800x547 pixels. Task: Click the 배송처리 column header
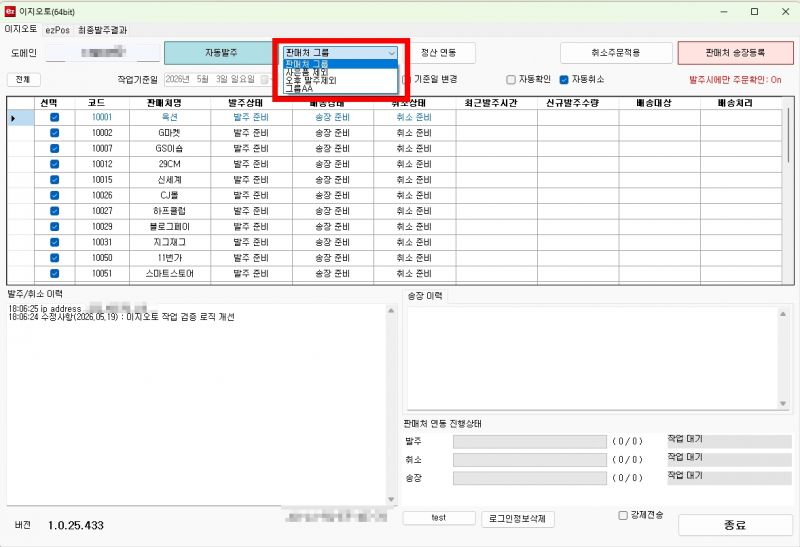coord(741,103)
